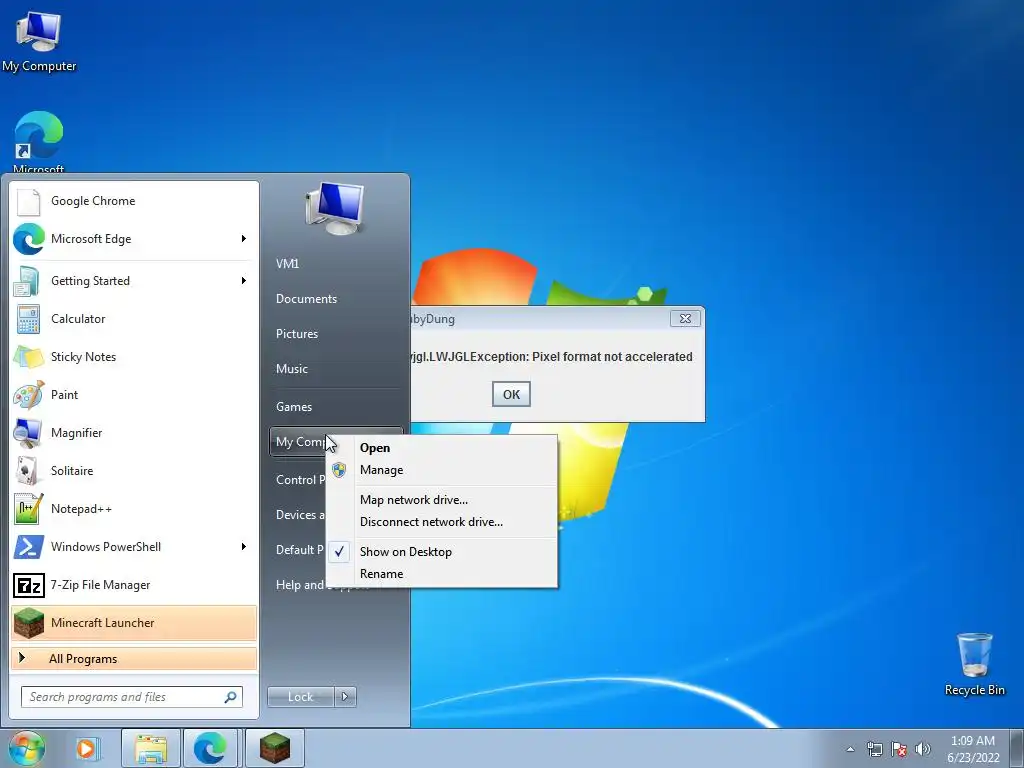This screenshot has height=768, width=1024.
Task: Select the My Computer desktop icon
Action: 39,40
